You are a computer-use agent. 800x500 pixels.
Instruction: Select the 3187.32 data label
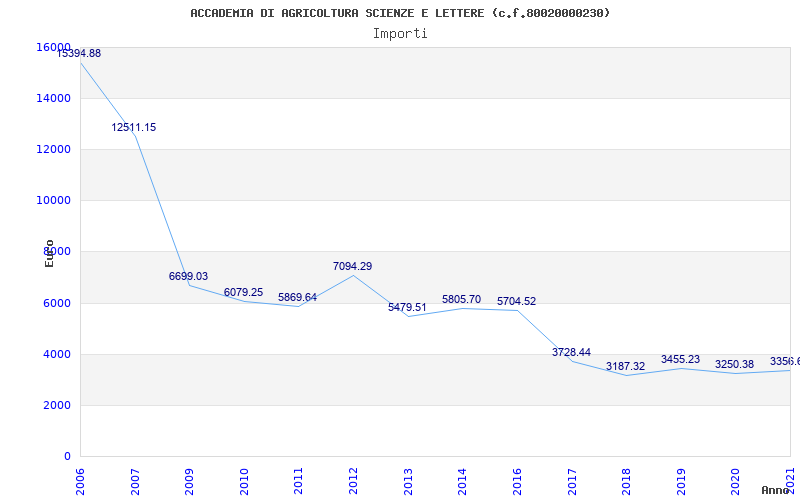626,366
